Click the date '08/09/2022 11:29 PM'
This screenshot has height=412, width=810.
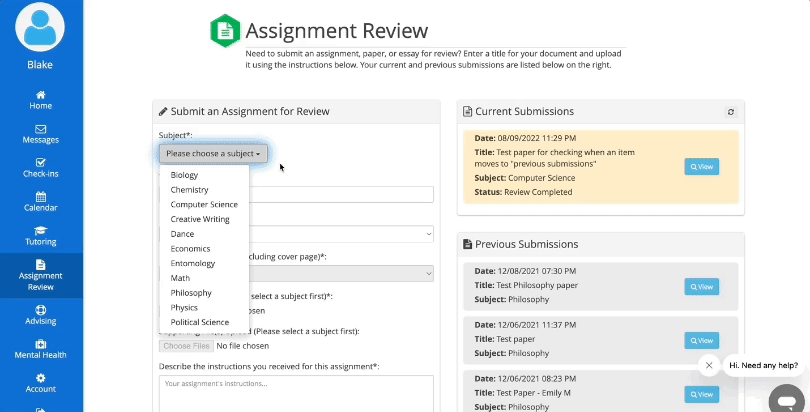(x=537, y=138)
